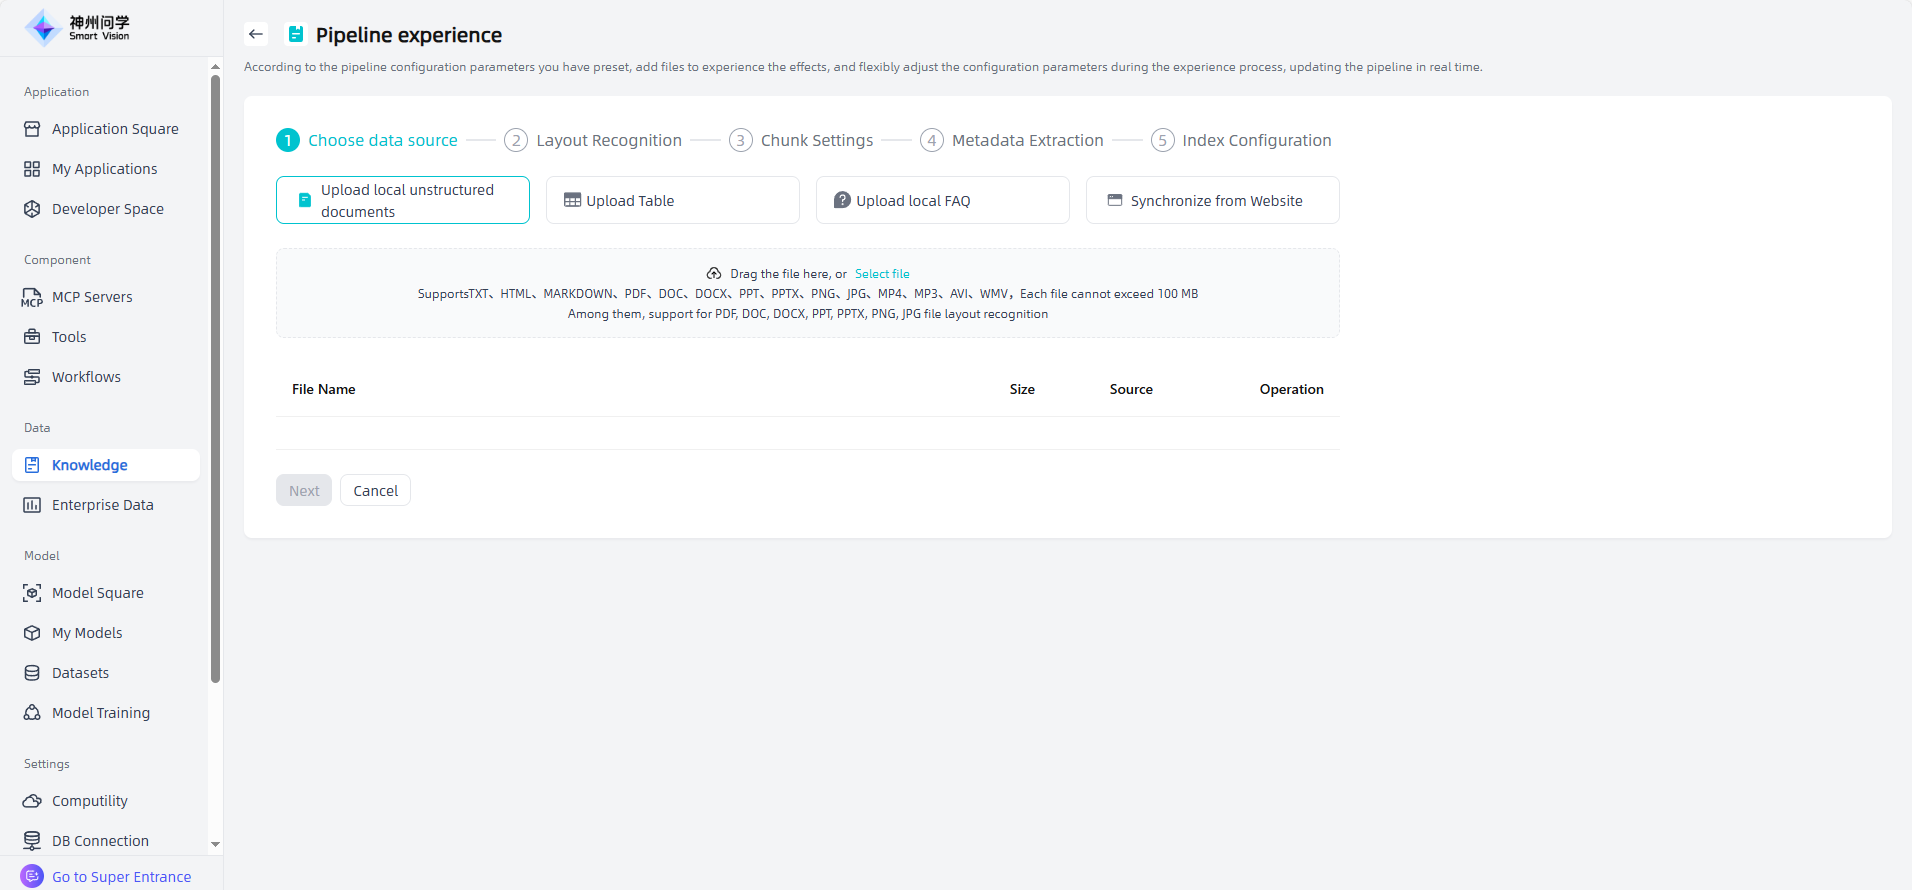Open the Tools toolbox icon

tap(32, 337)
